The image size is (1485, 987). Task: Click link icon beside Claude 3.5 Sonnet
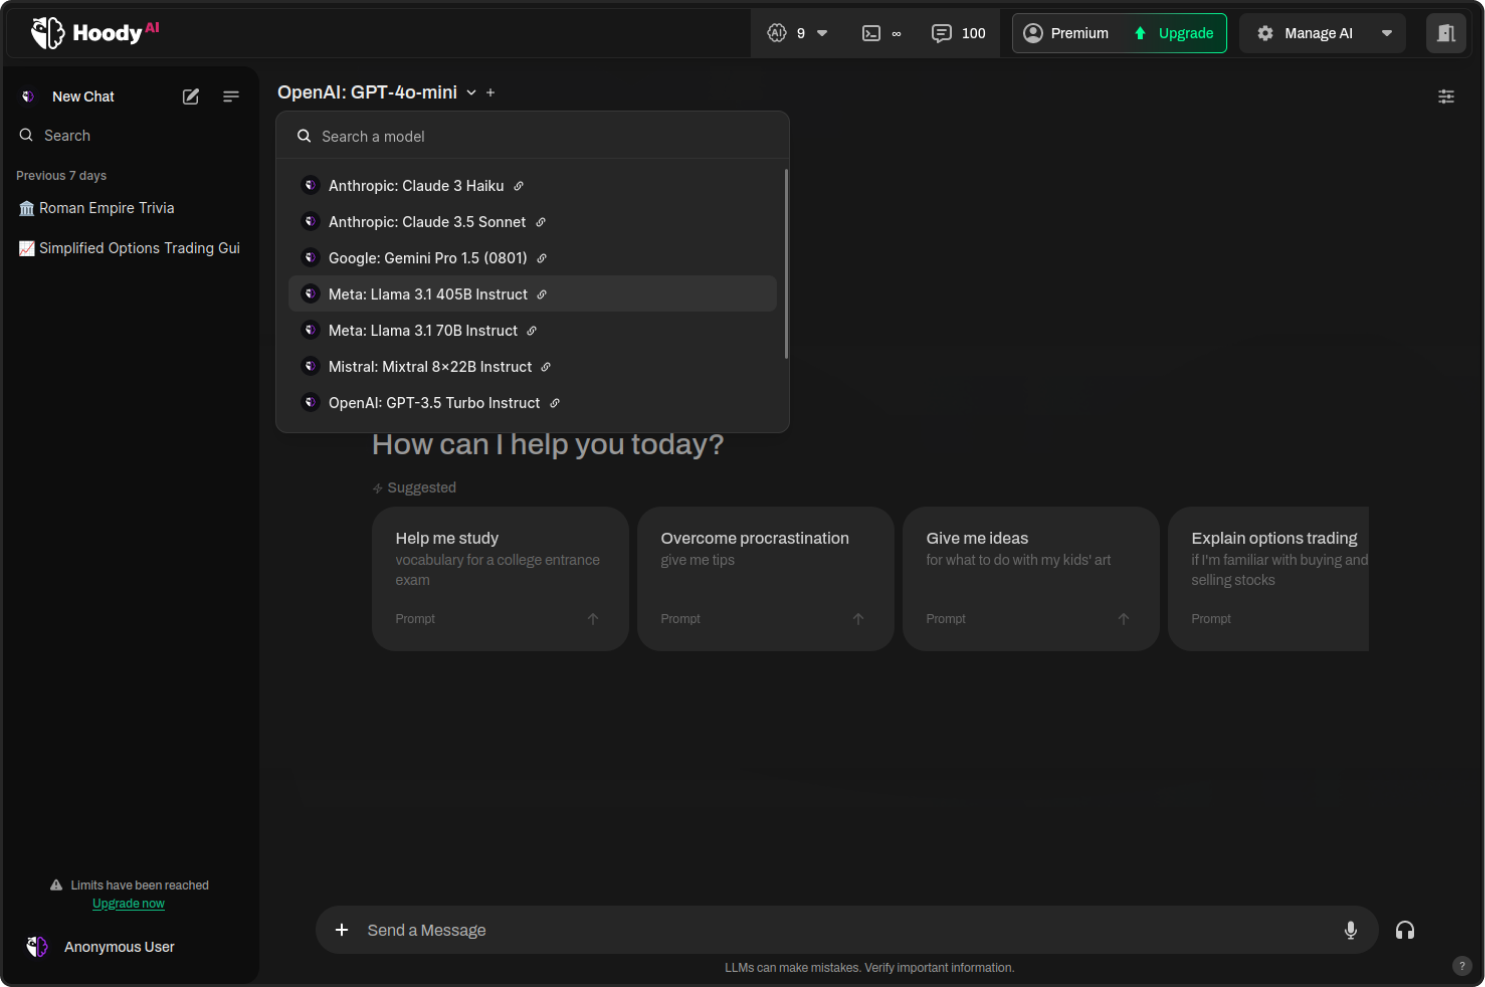pos(540,222)
